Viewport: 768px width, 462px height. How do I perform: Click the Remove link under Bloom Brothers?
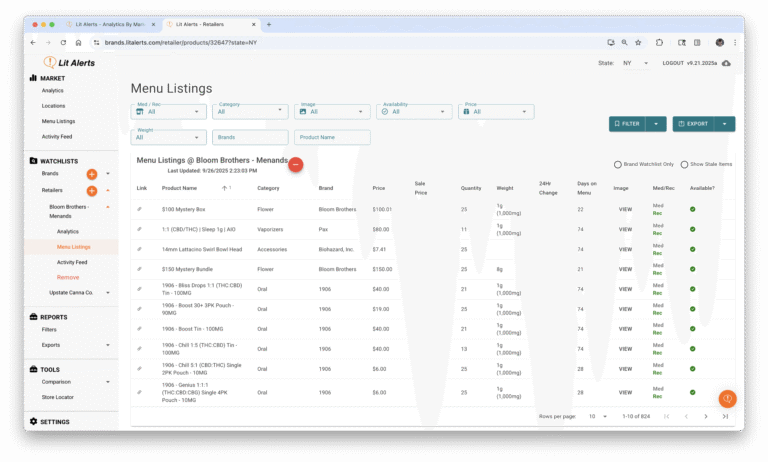[x=68, y=277]
